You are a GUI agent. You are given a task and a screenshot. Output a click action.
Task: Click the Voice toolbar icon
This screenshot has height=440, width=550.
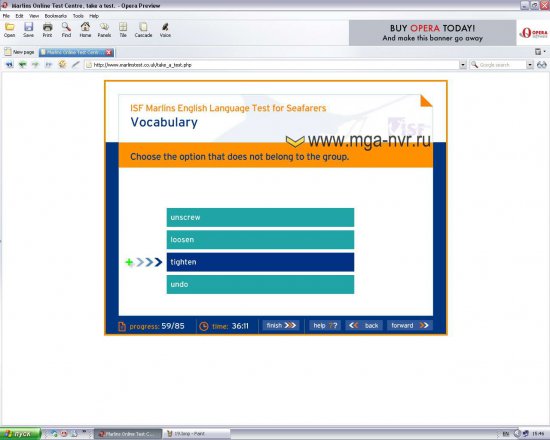coord(165,27)
